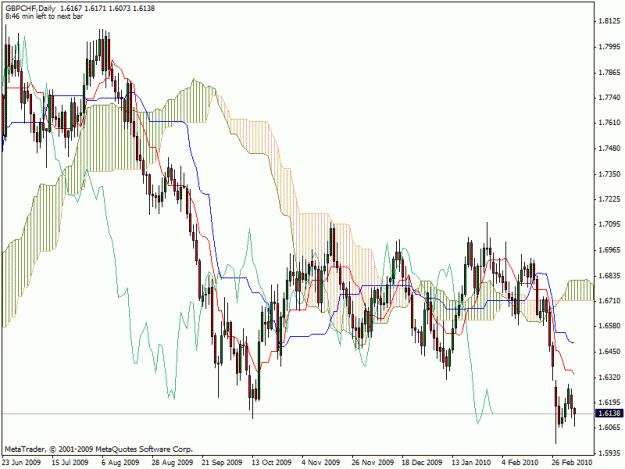Click the 1.6065 price axis label

pos(610,428)
